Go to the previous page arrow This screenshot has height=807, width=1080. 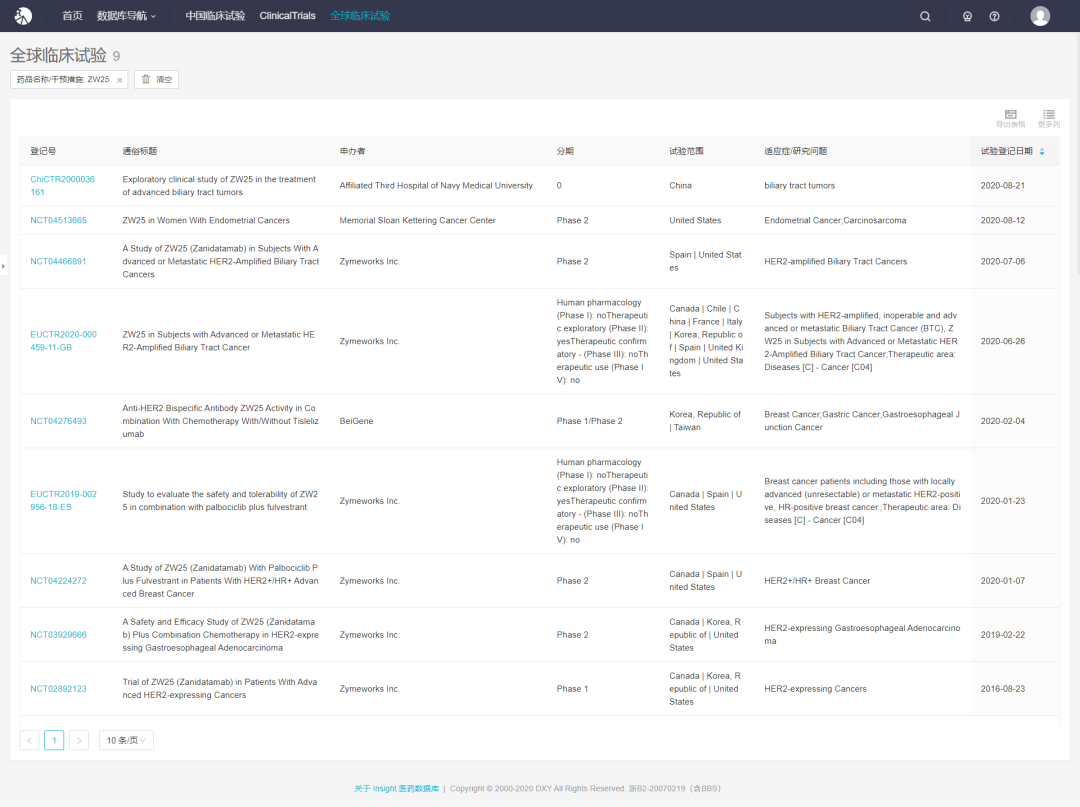pos(30,740)
